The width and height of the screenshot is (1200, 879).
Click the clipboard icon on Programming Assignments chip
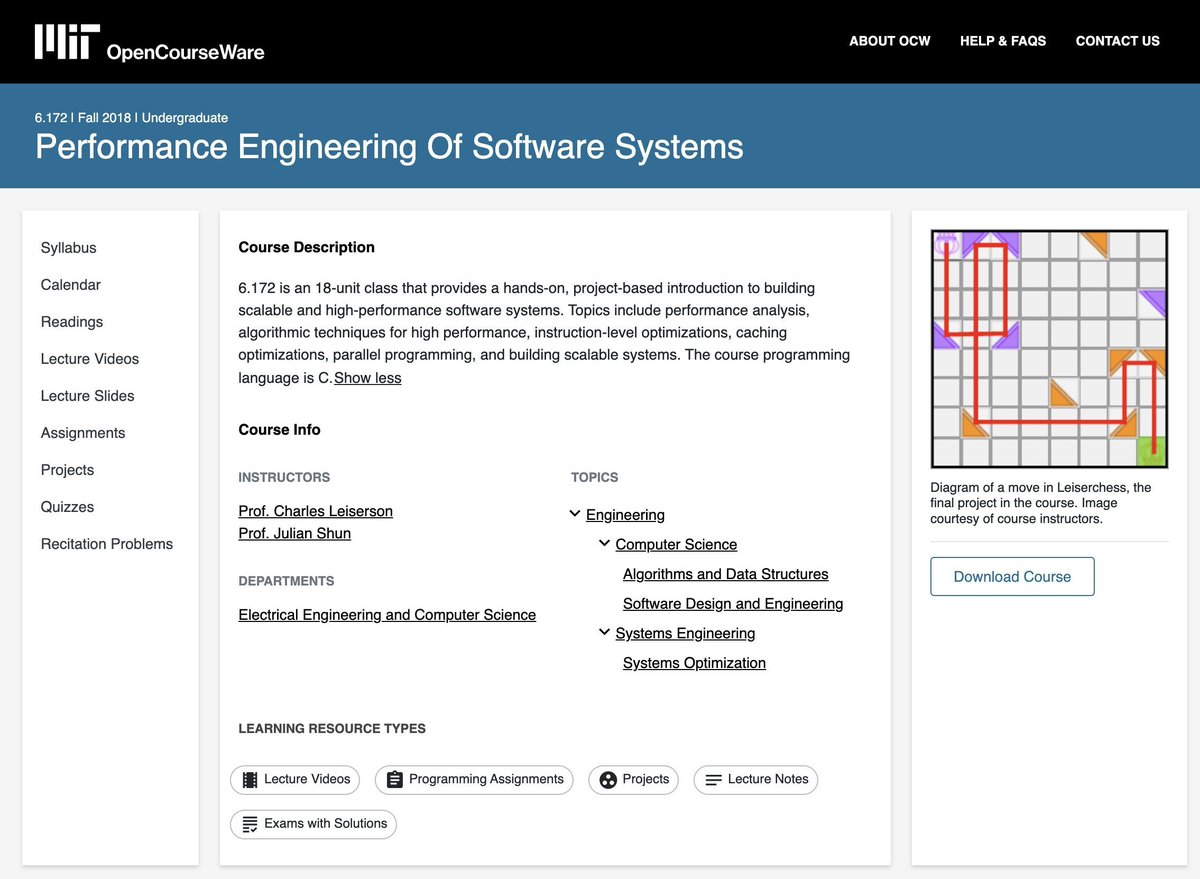tap(394, 779)
